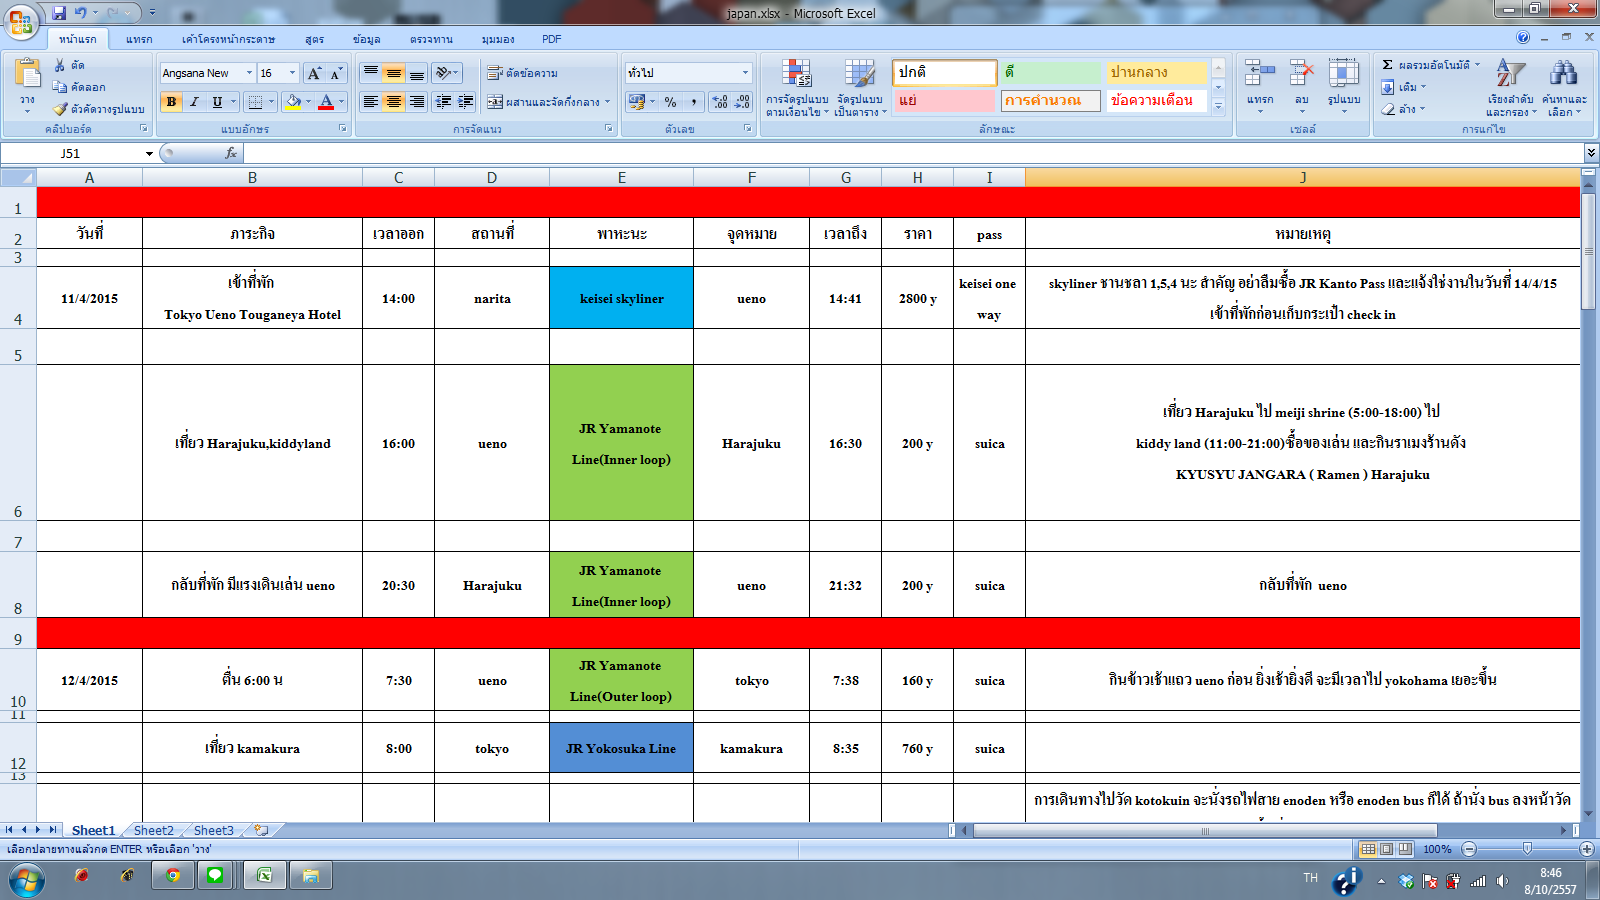Move the zoom slider handle

tap(1527, 848)
